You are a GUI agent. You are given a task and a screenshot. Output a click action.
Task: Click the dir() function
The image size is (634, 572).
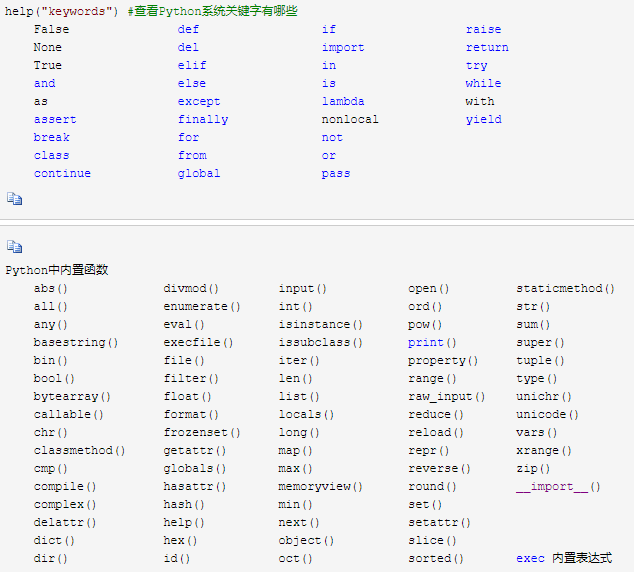pos(51,558)
